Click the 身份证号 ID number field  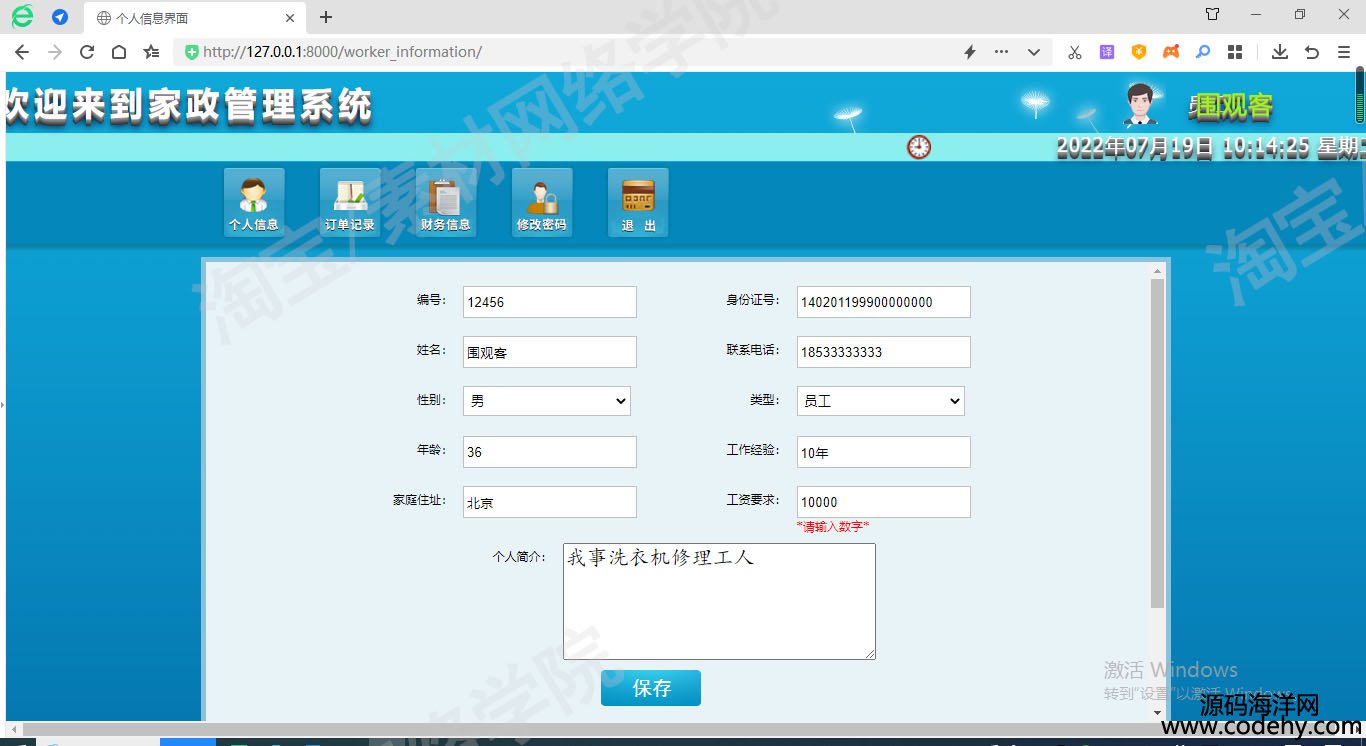coord(884,302)
